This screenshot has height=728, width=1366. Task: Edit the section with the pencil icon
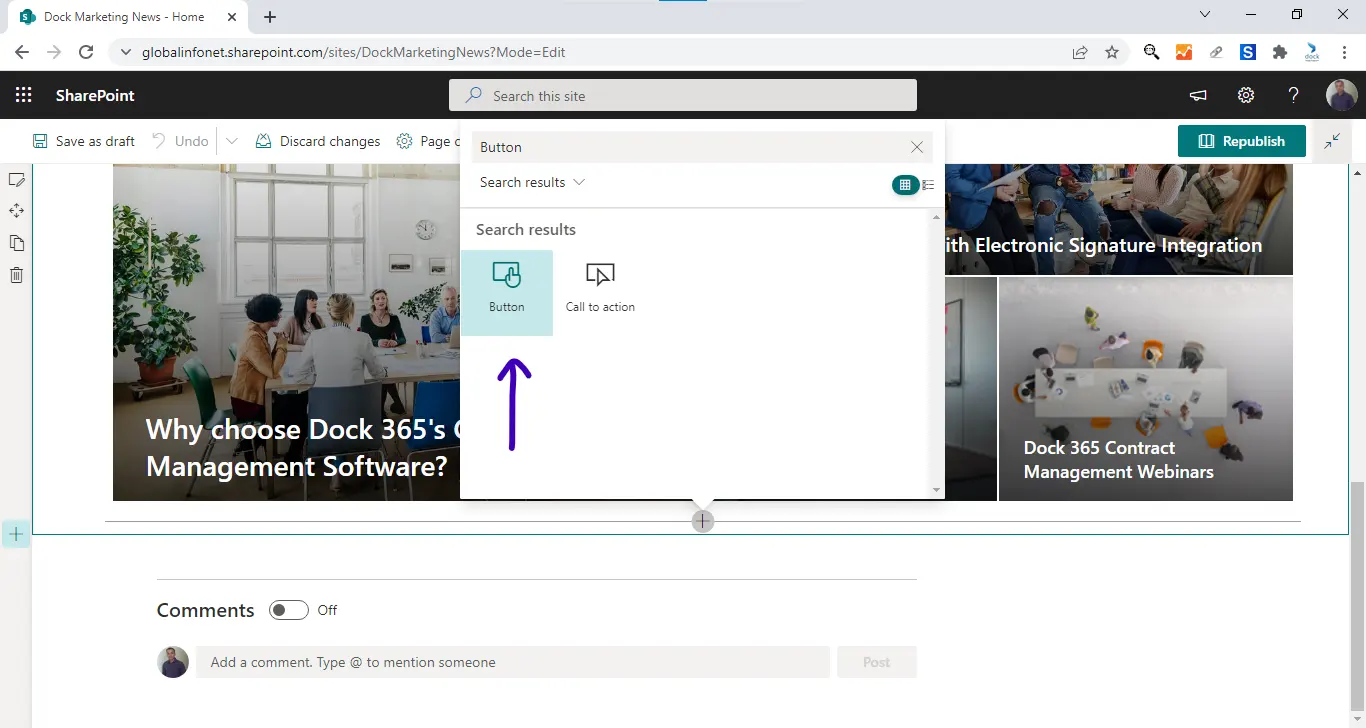pos(16,180)
